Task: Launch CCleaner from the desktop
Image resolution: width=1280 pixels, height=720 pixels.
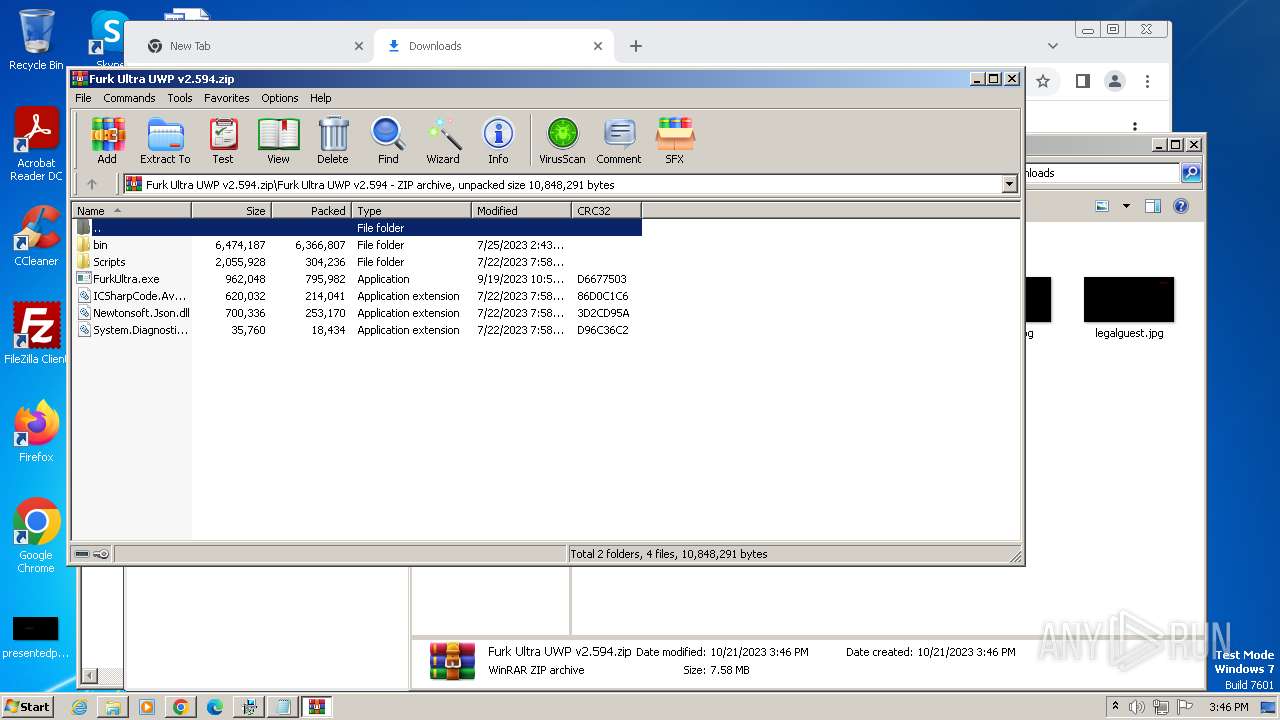Action: pyautogui.click(x=36, y=236)
